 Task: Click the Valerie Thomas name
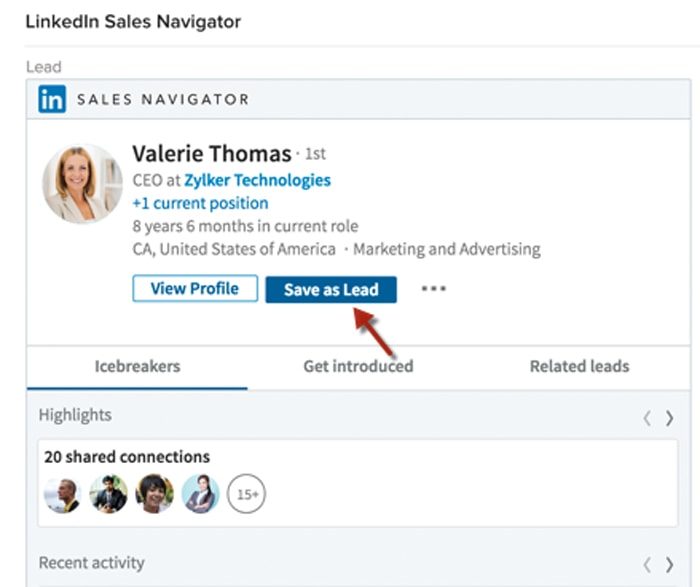(212, 154)
